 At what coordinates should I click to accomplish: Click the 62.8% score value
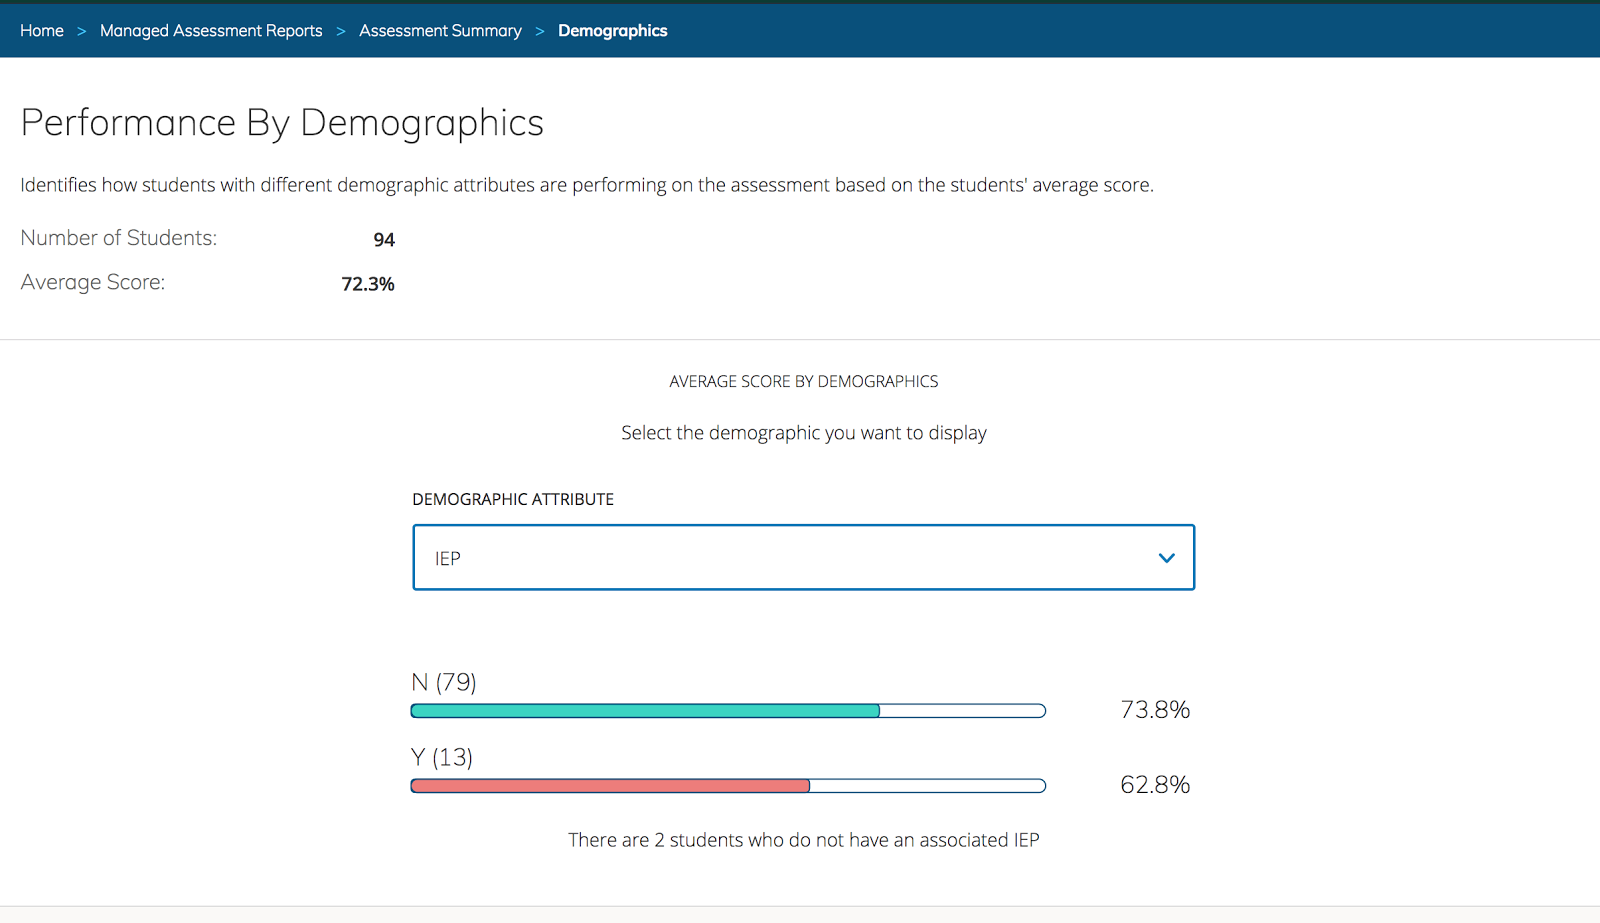(1156, 784)
